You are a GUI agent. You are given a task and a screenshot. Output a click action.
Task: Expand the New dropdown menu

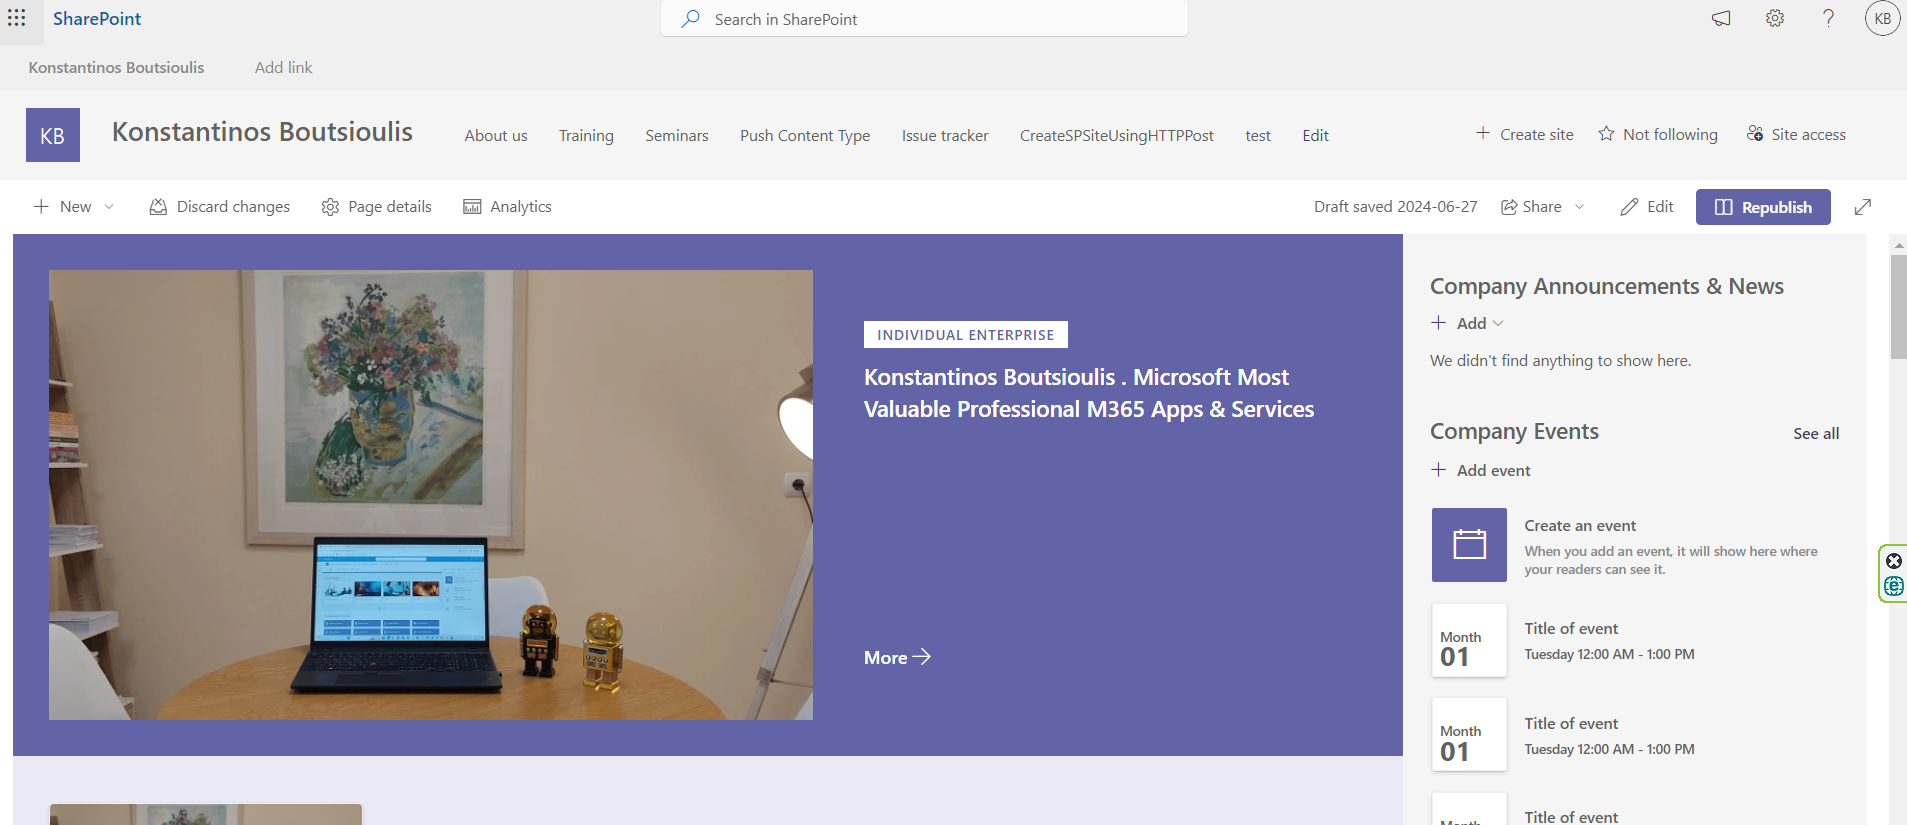(x=74, y=207)
